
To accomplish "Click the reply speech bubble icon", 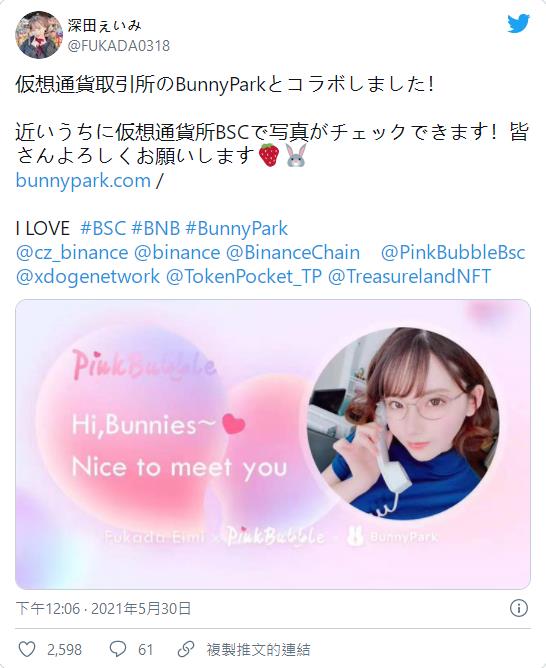I will tap(118, 649).
